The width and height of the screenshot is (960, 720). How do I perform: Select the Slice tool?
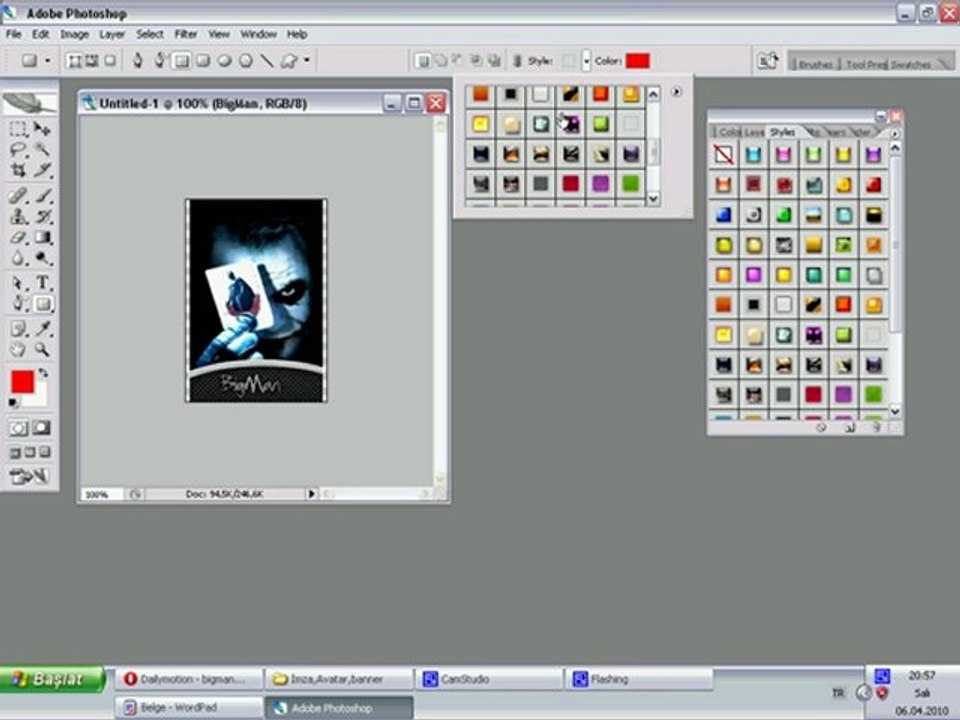[x=42, y=170]
